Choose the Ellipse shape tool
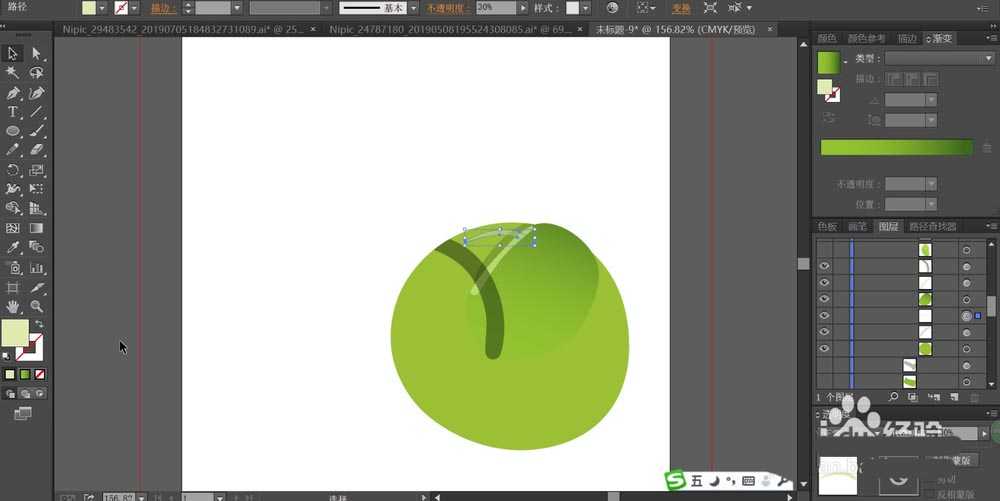Screen dimensions: 1000x501 coord(13,131)
